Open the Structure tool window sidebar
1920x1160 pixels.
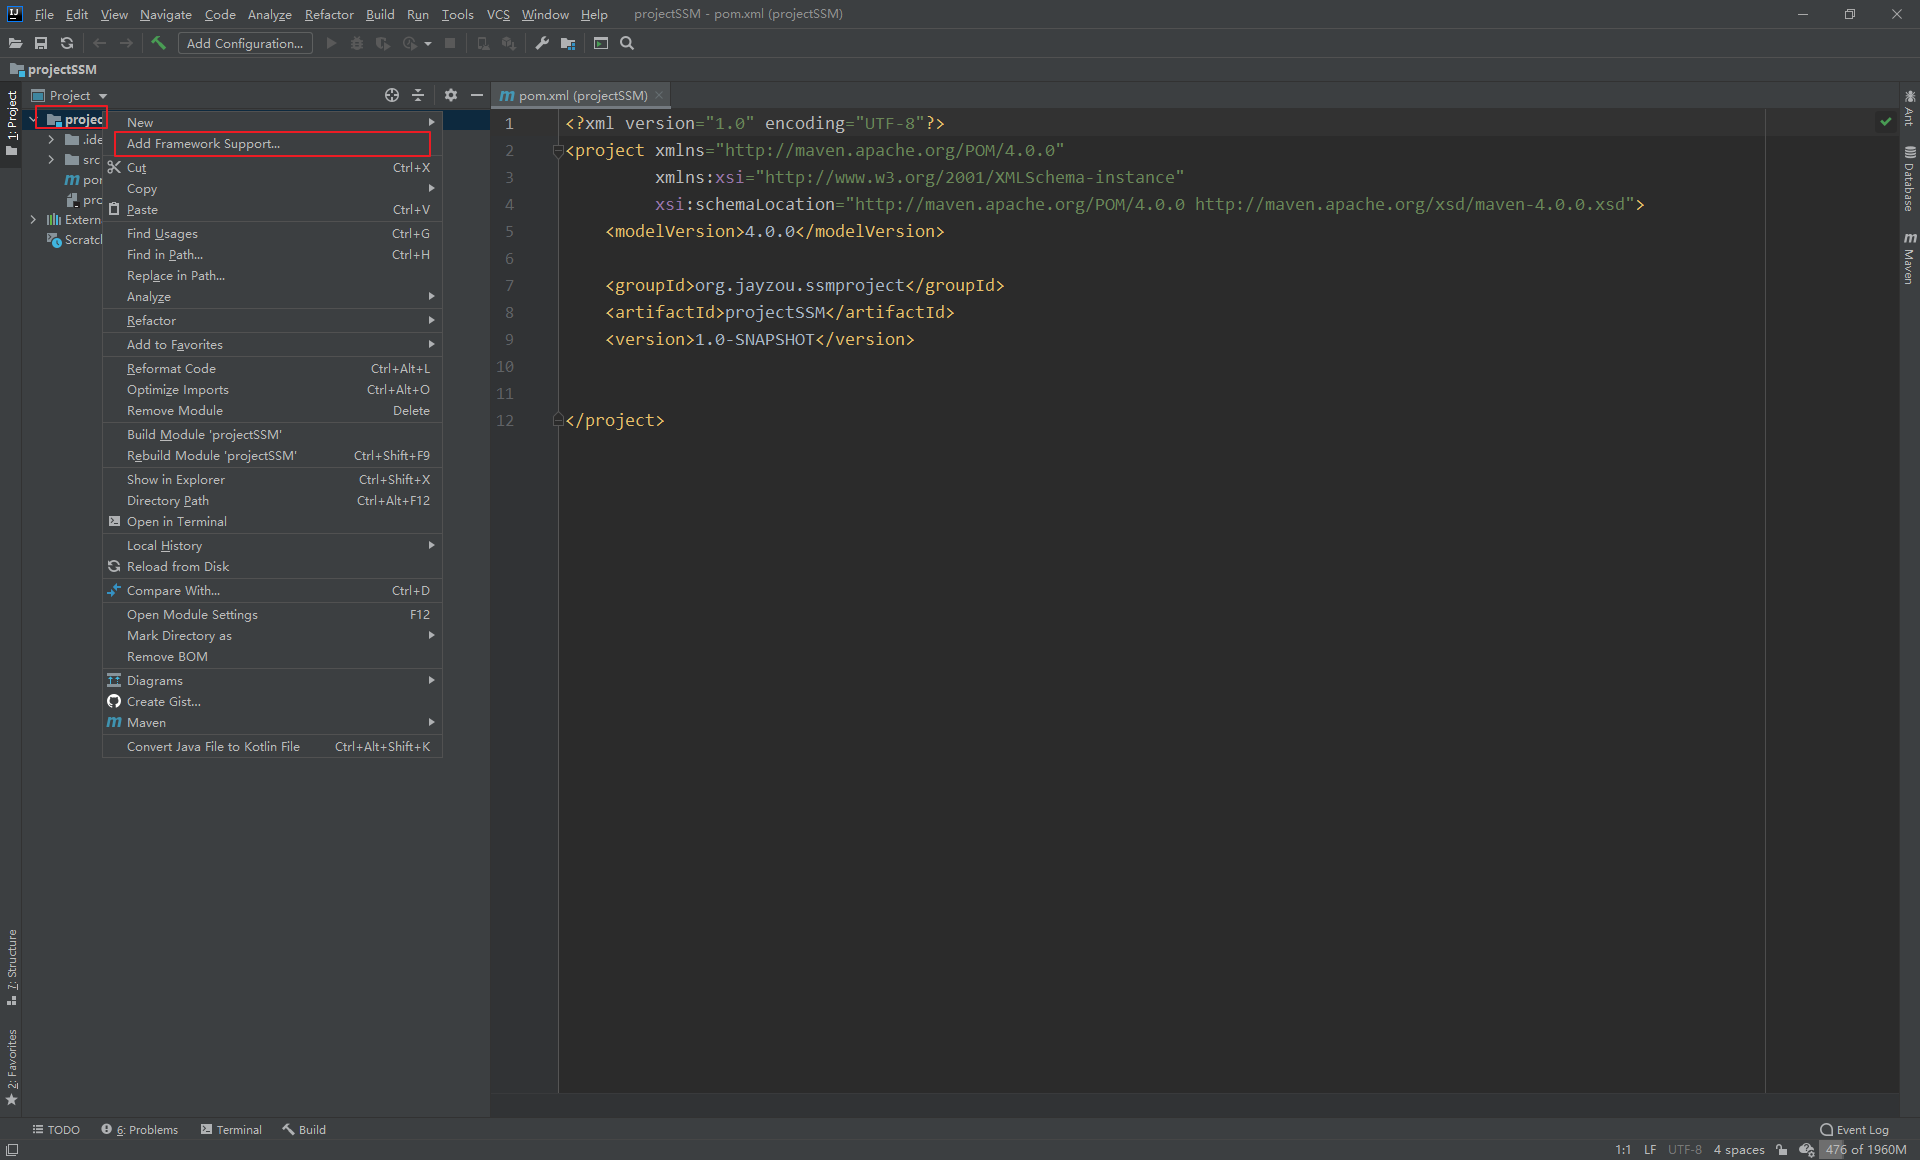12,967
